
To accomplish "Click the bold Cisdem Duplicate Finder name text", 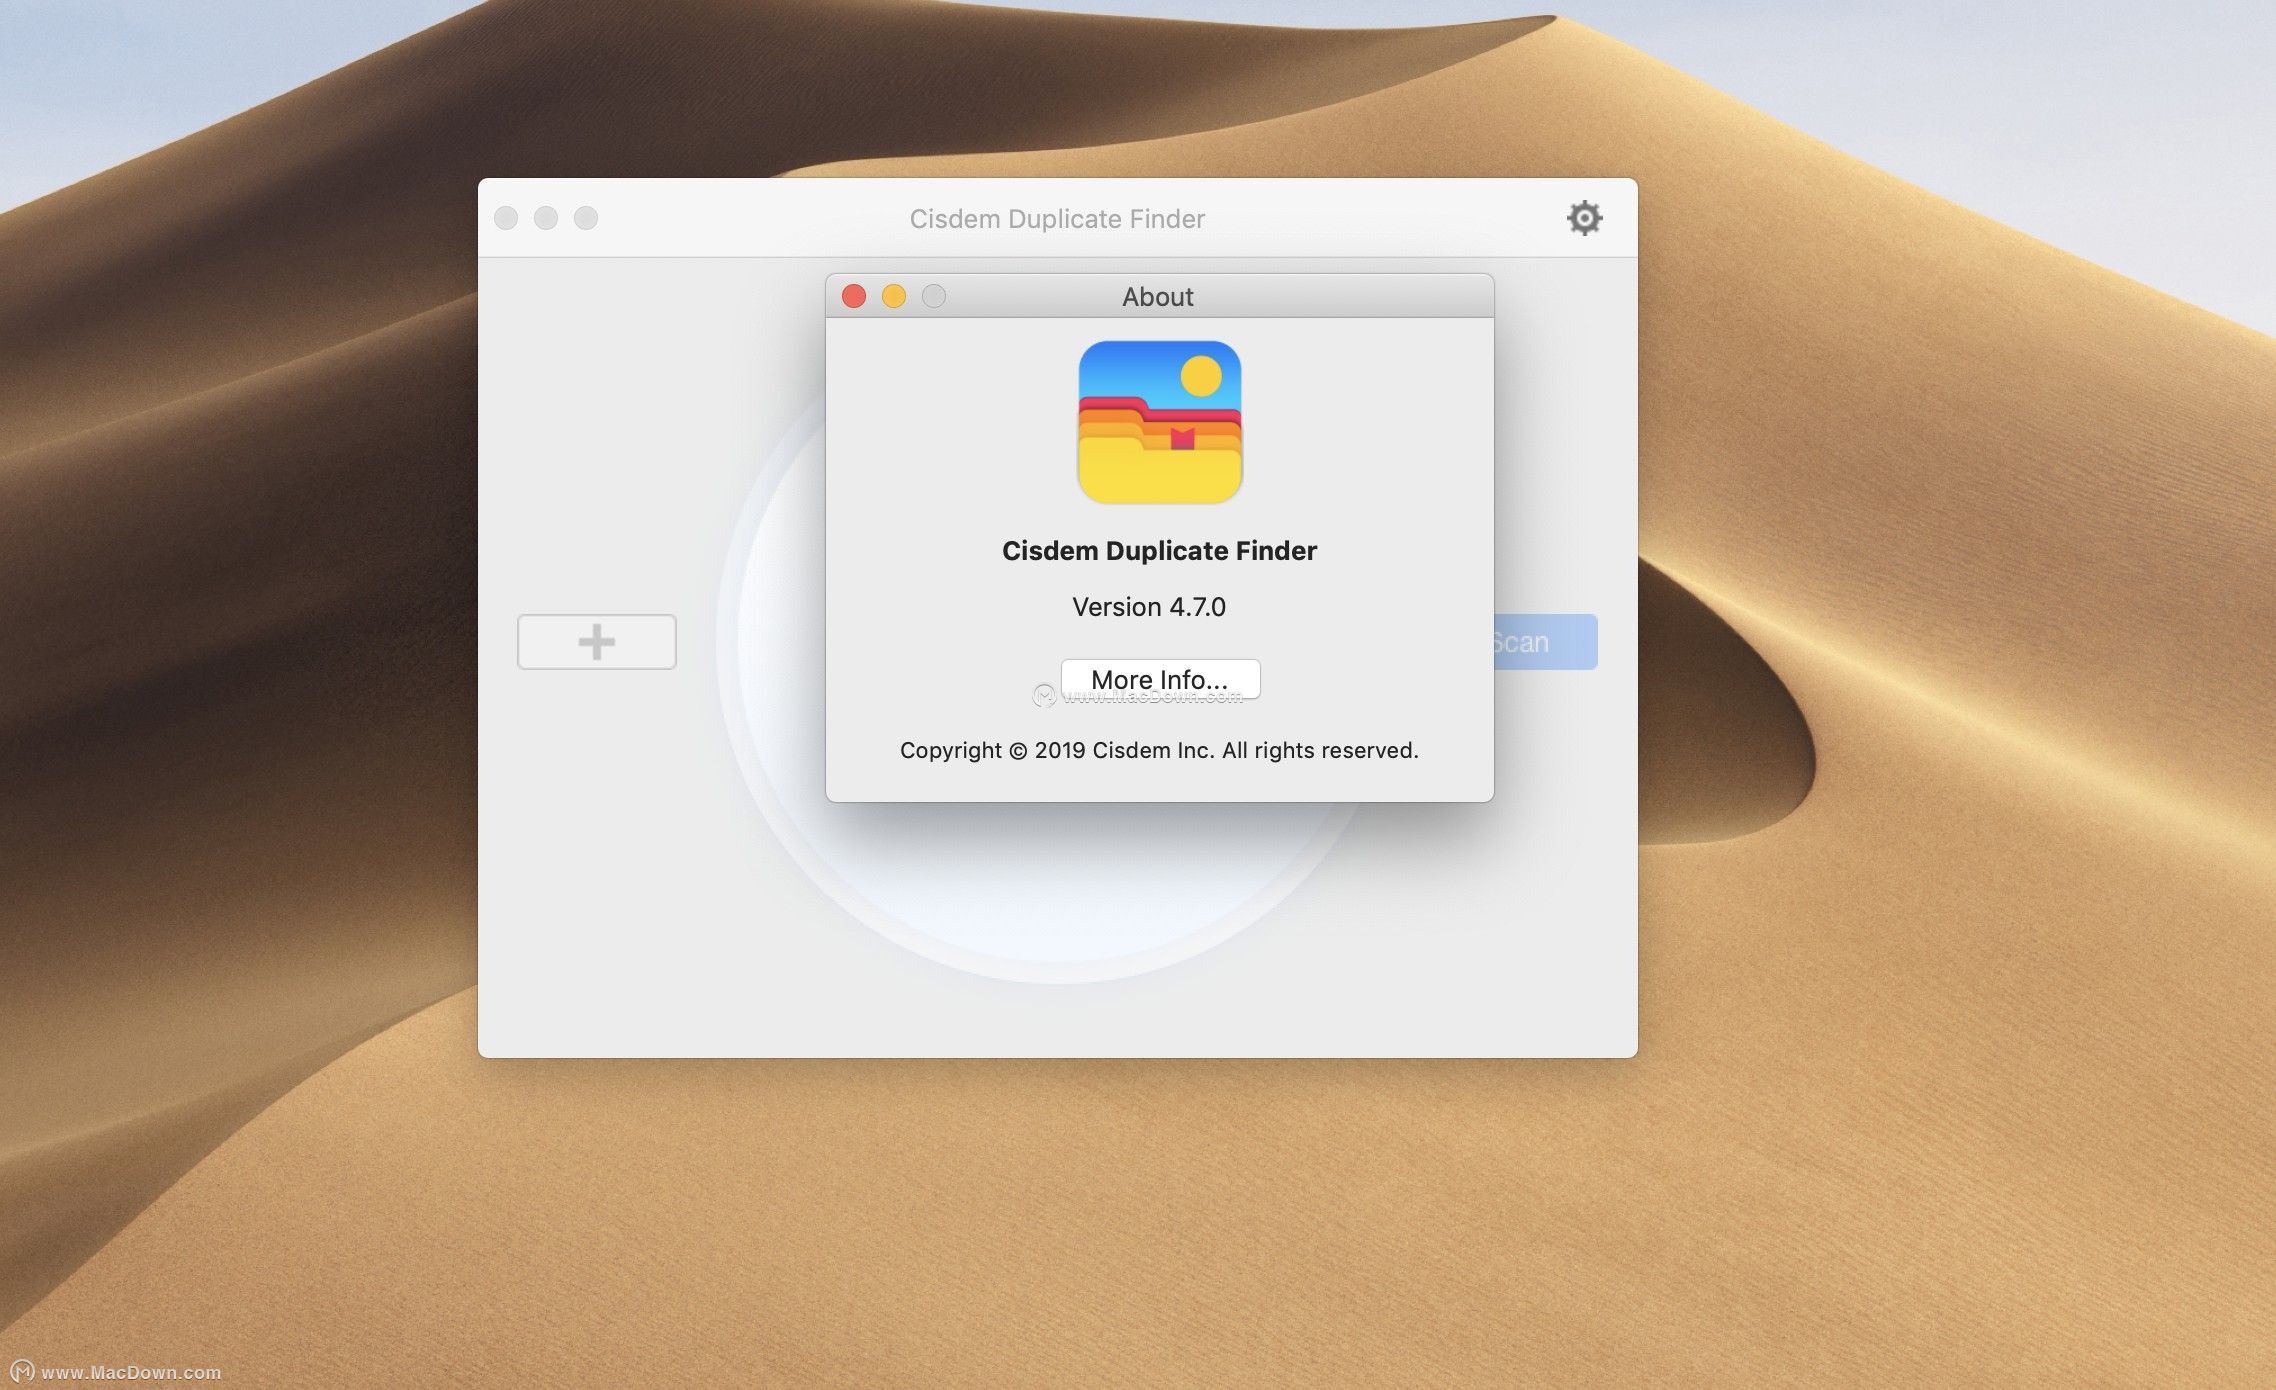I will [1159, 550].
